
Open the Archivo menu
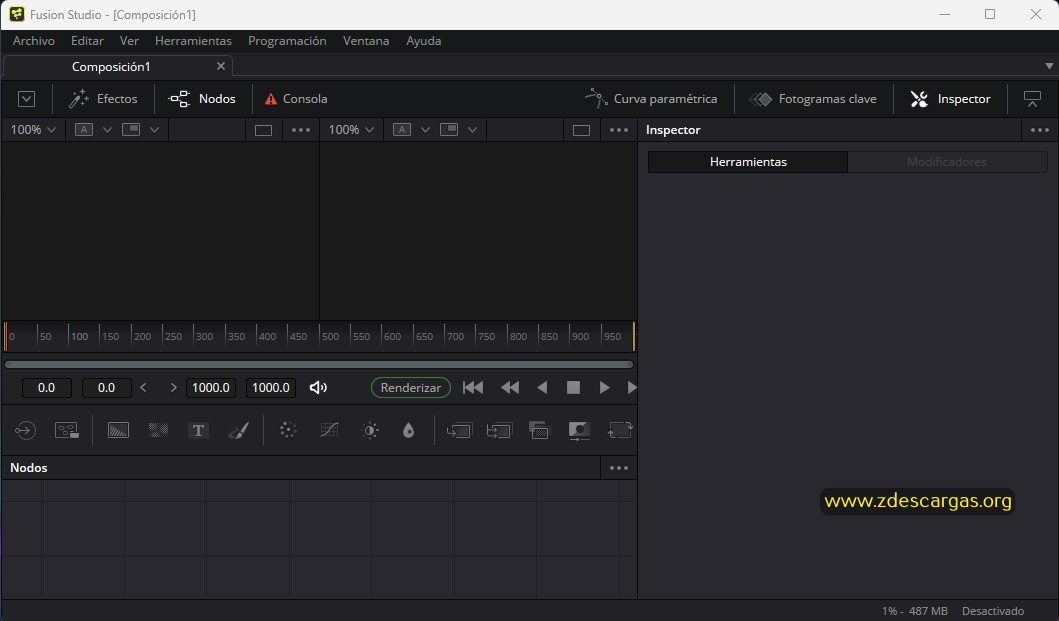(x=34, y=41)
